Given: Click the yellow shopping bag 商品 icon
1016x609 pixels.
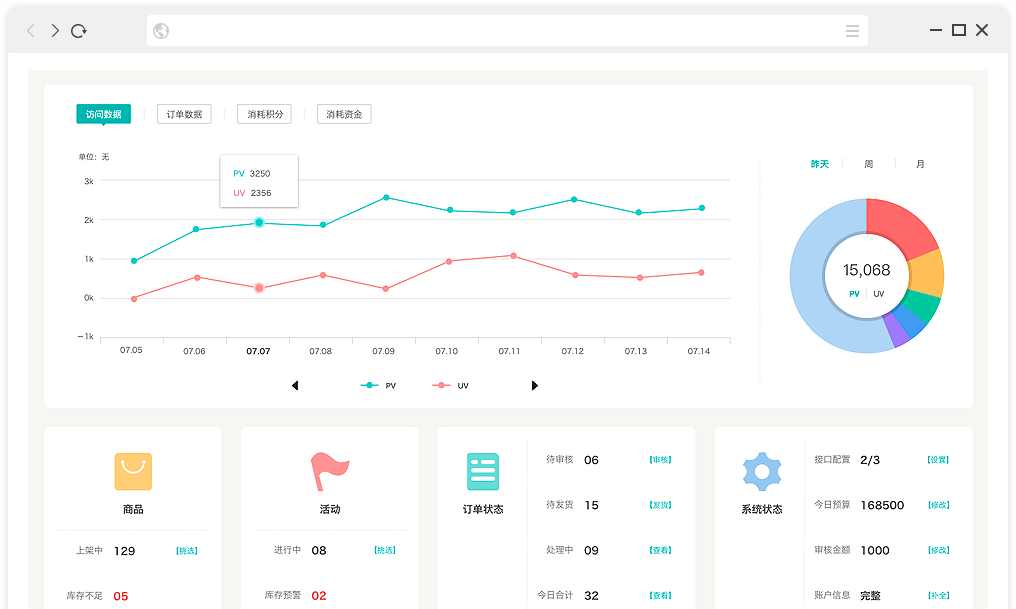Looking at the screenshot, I should [x=133, y=471].
